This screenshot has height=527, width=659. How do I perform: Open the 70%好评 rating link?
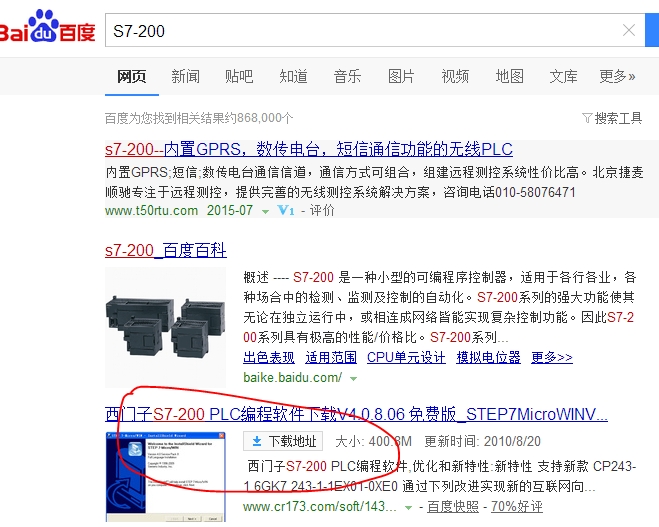(517, 507)
